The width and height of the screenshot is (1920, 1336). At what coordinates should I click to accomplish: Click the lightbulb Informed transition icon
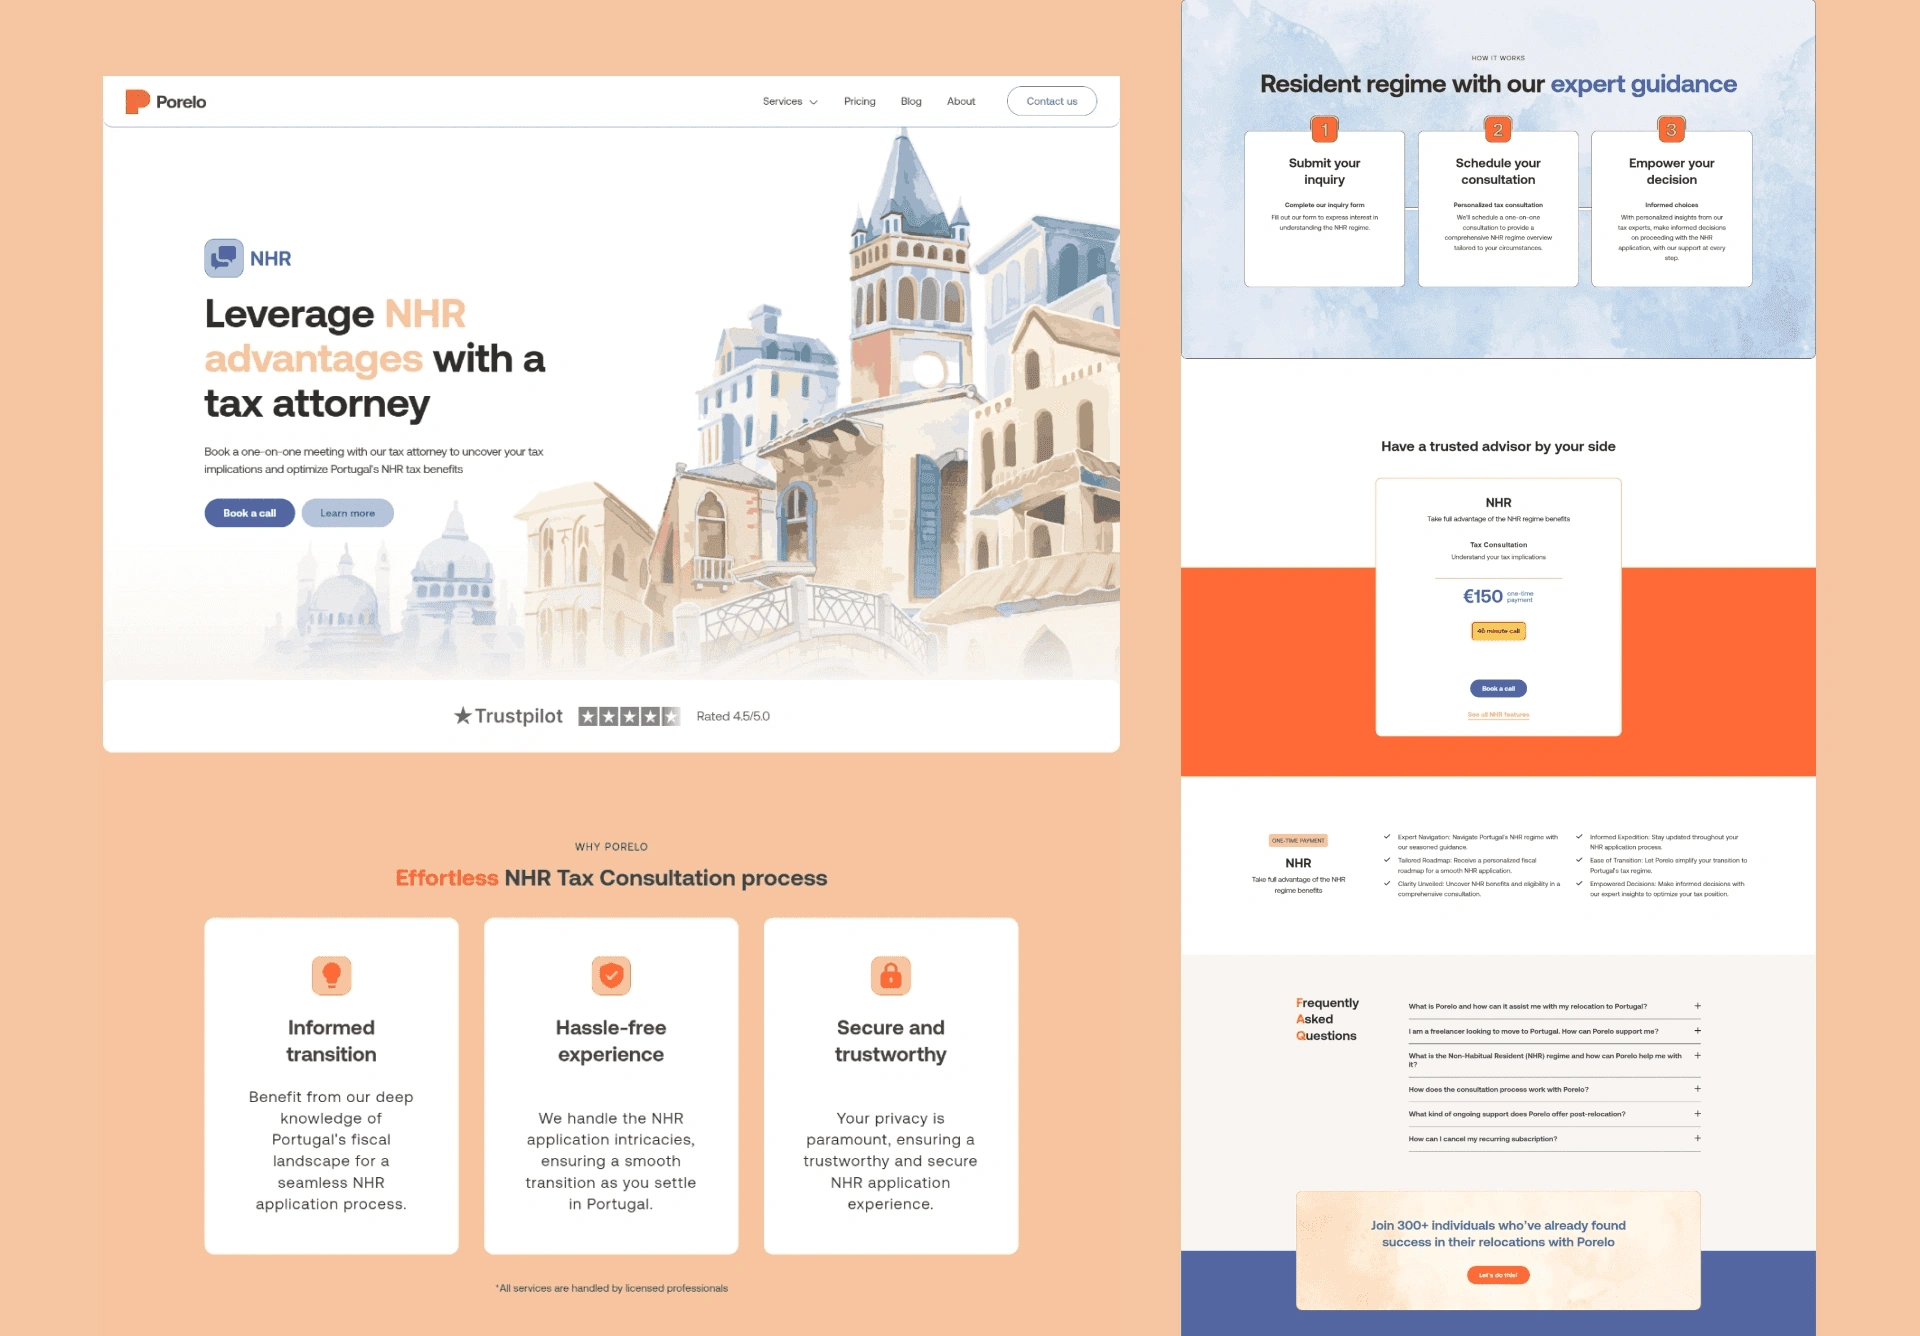pos(331,975)
